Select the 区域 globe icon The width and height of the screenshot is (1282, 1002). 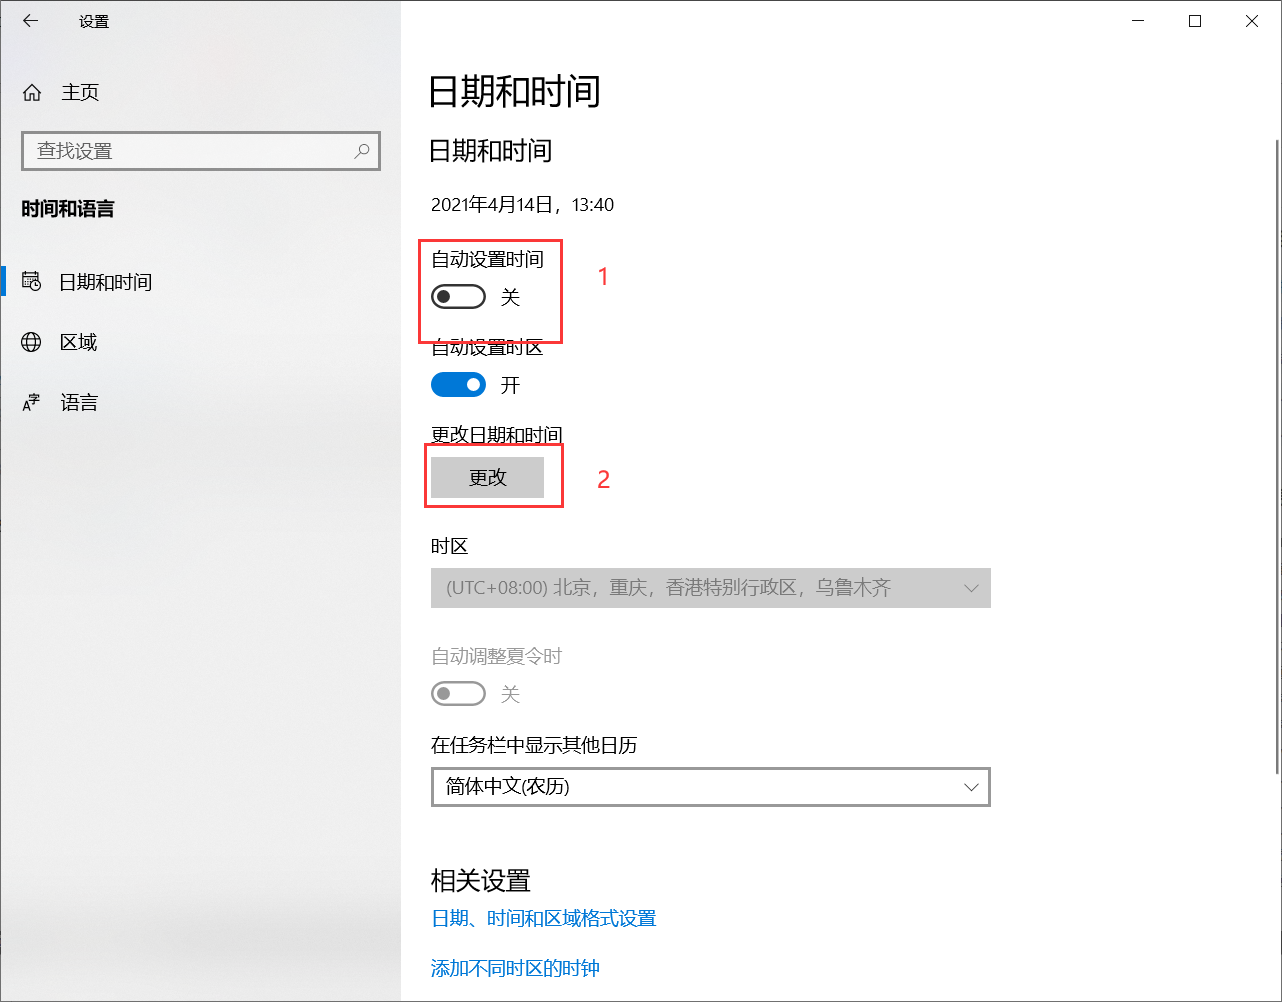point(31,341)
